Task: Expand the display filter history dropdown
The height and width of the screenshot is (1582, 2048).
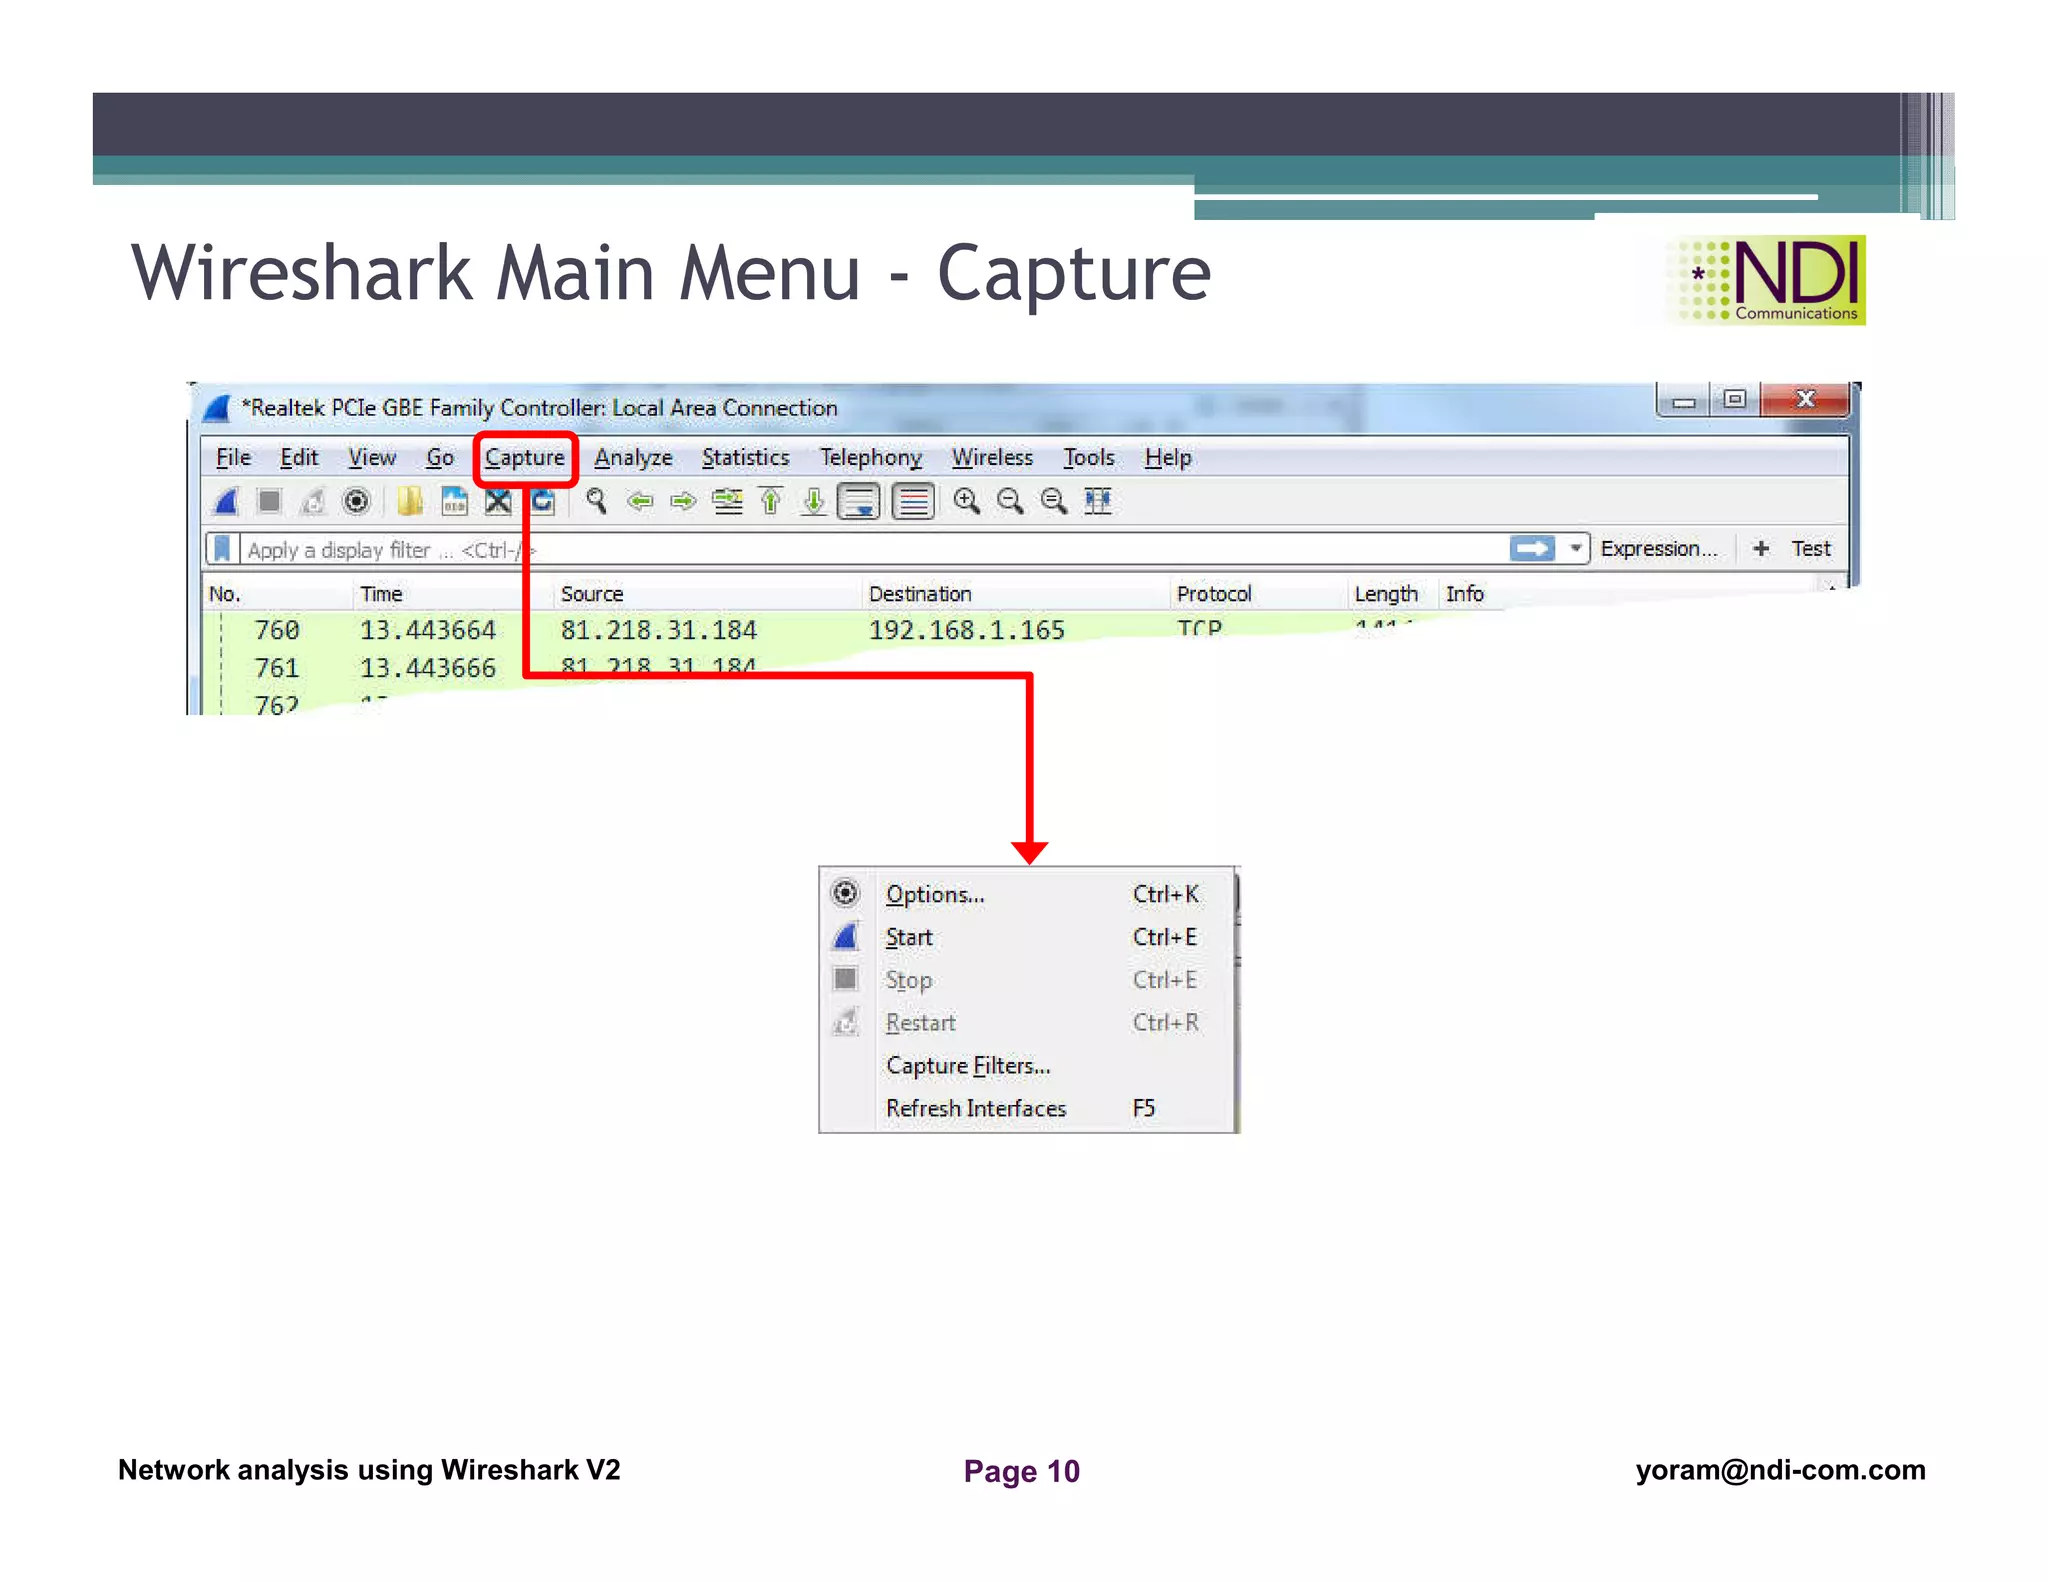Action: click(1575, 548)
